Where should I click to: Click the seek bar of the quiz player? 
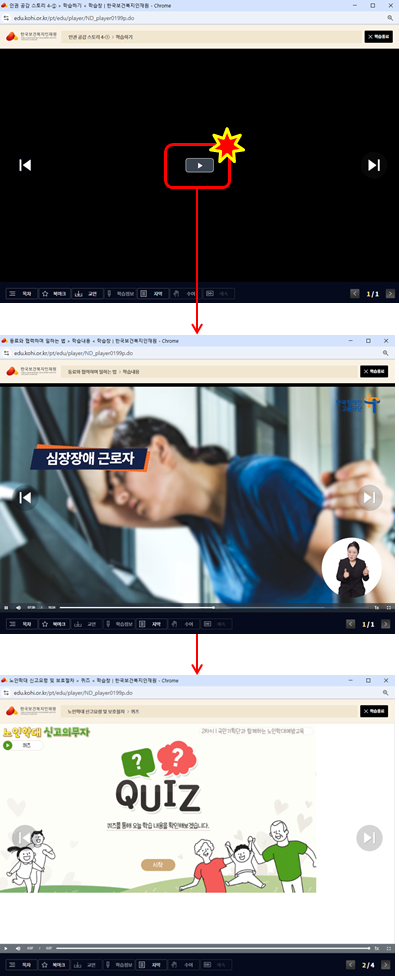(x=214, y=949)
